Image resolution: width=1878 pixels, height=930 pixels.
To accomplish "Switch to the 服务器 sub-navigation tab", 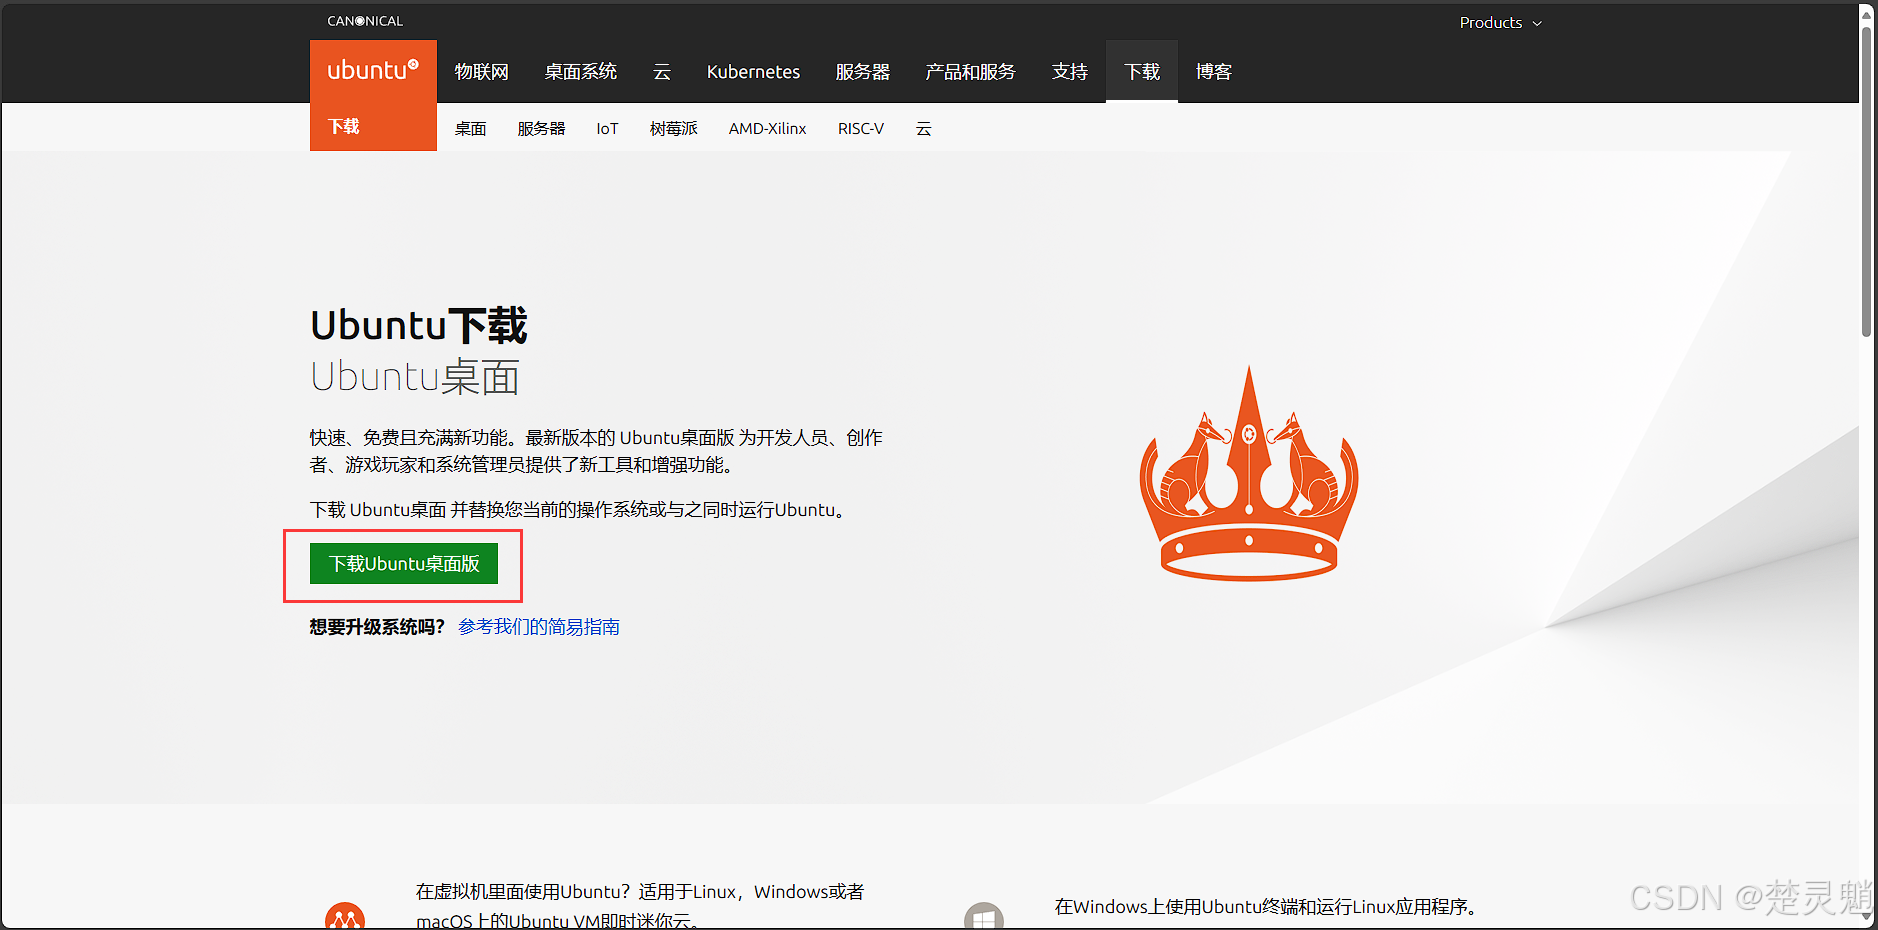I will coord(541,129).
